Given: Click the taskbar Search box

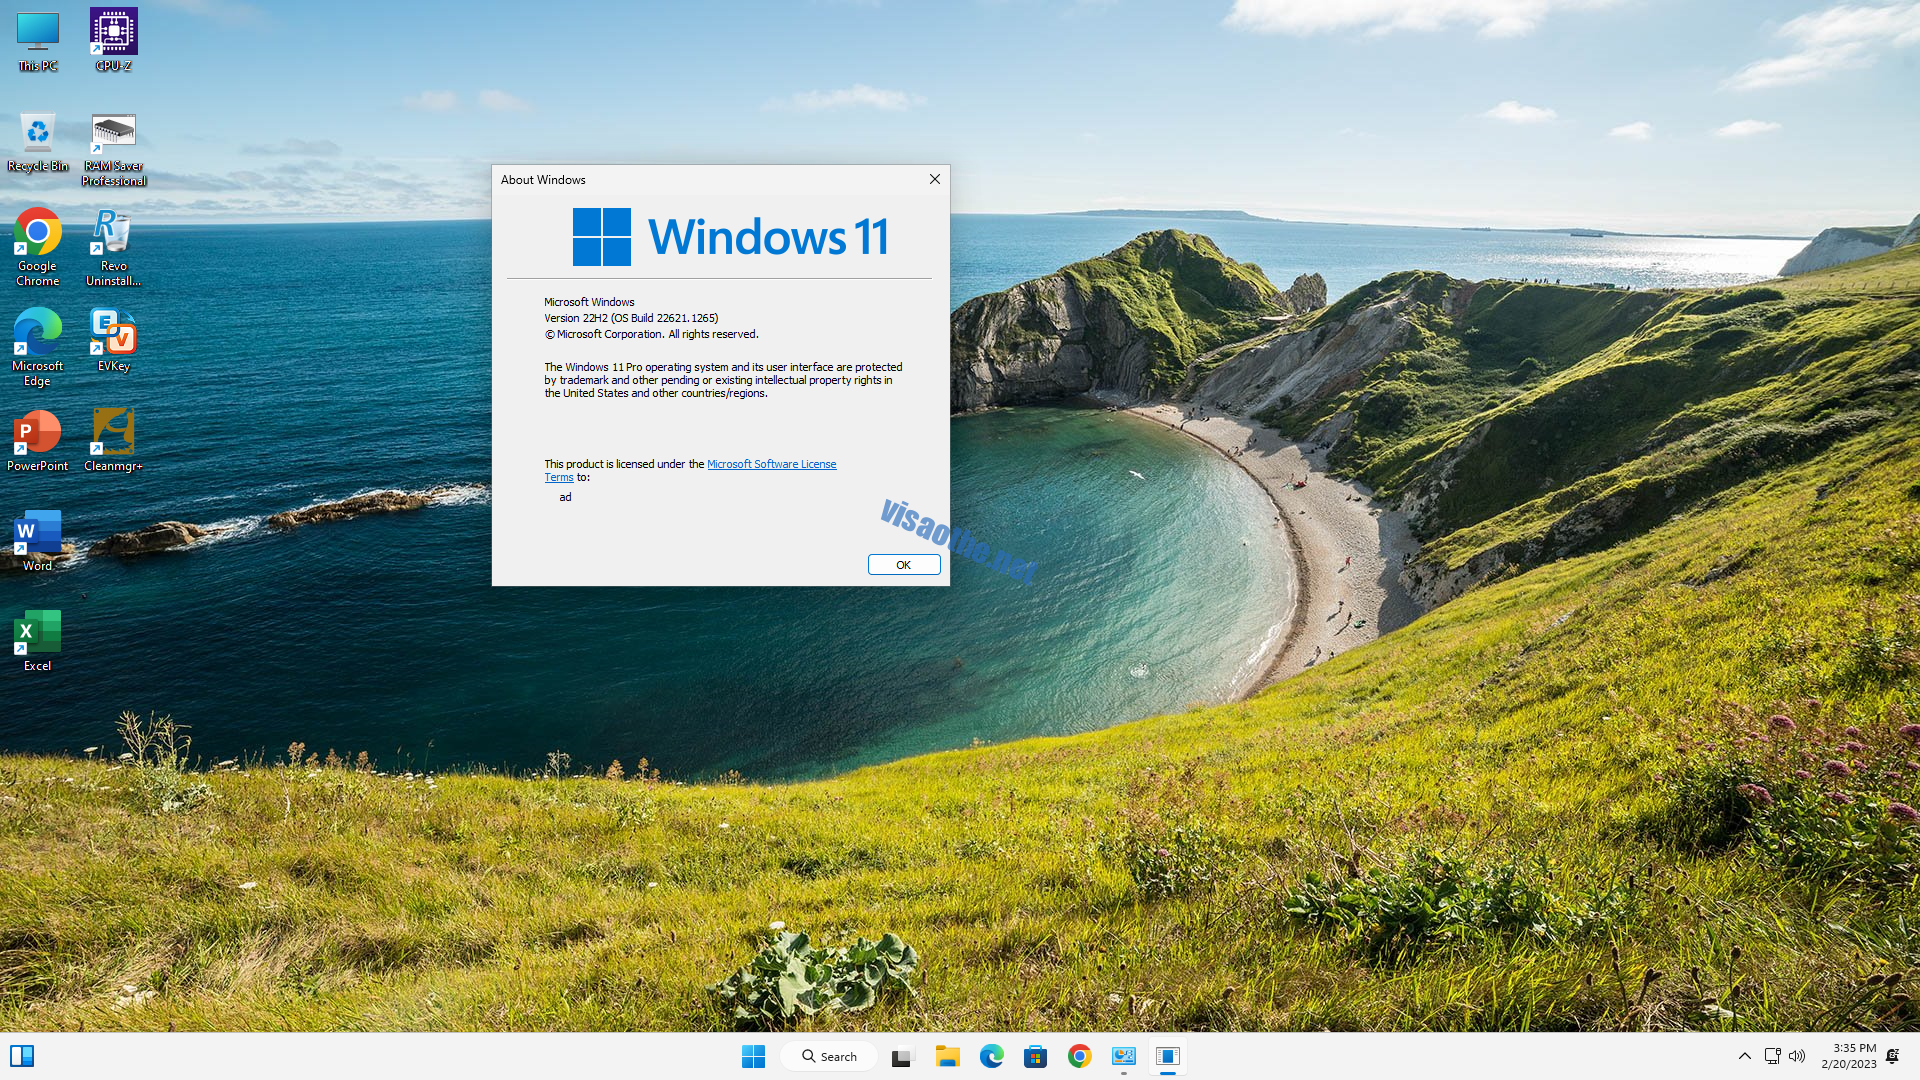Looking at the screenshot, I should 829,1056.
